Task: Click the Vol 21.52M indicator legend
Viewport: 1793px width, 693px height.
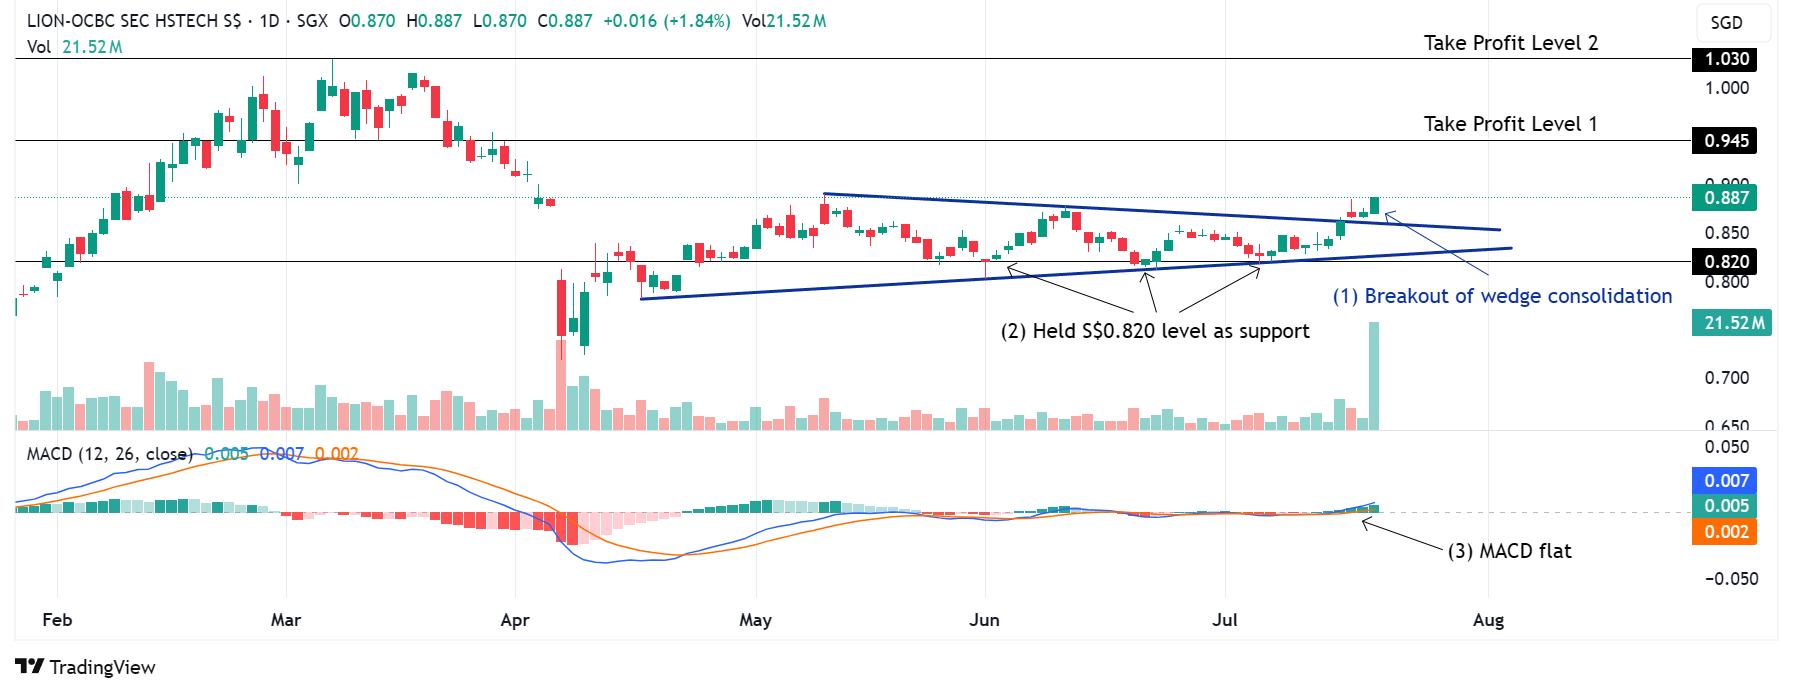Action: (74, 47)
